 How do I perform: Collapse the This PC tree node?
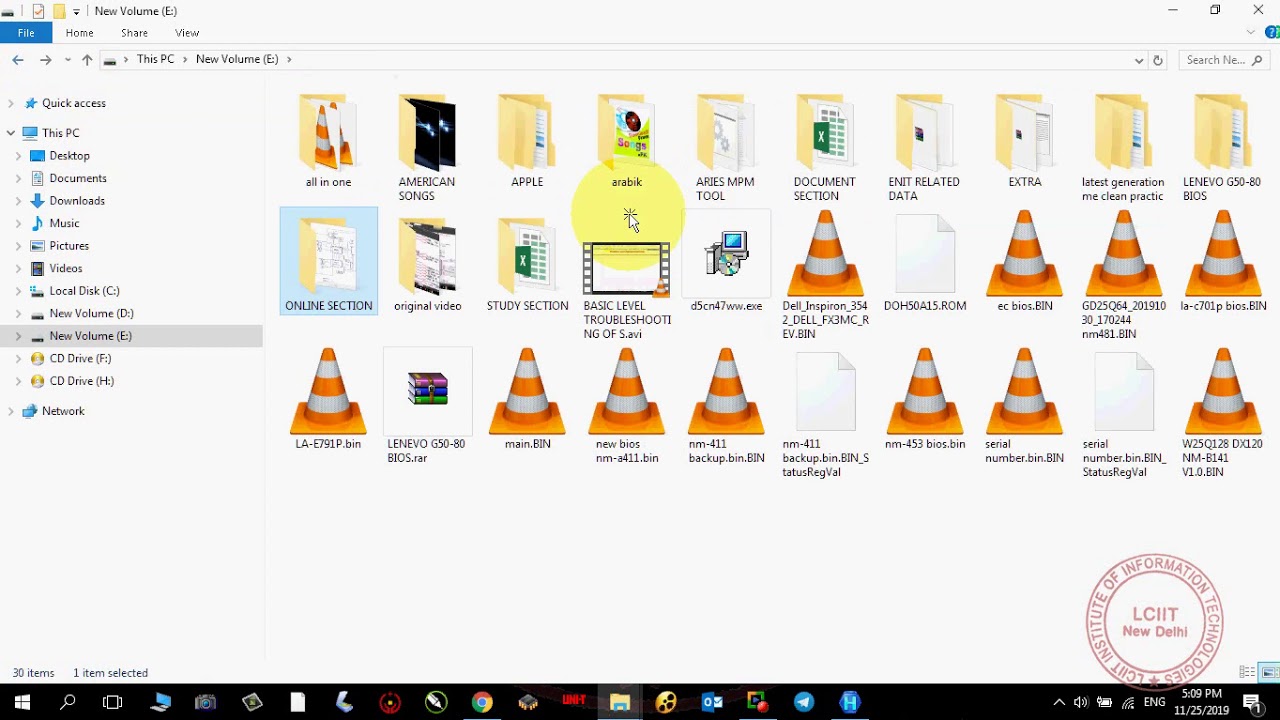[11, 133]
